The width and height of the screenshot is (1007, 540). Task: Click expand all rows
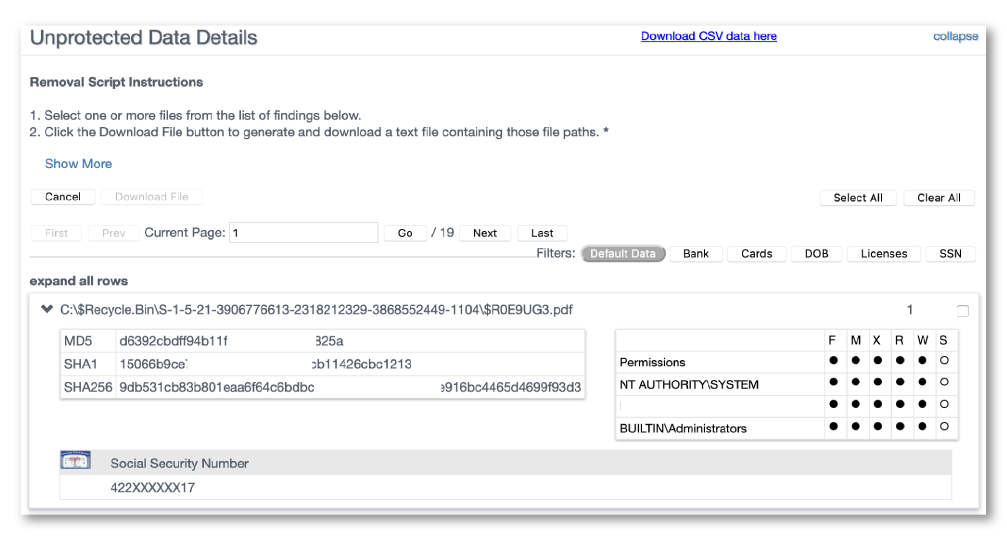click(78, 281)
